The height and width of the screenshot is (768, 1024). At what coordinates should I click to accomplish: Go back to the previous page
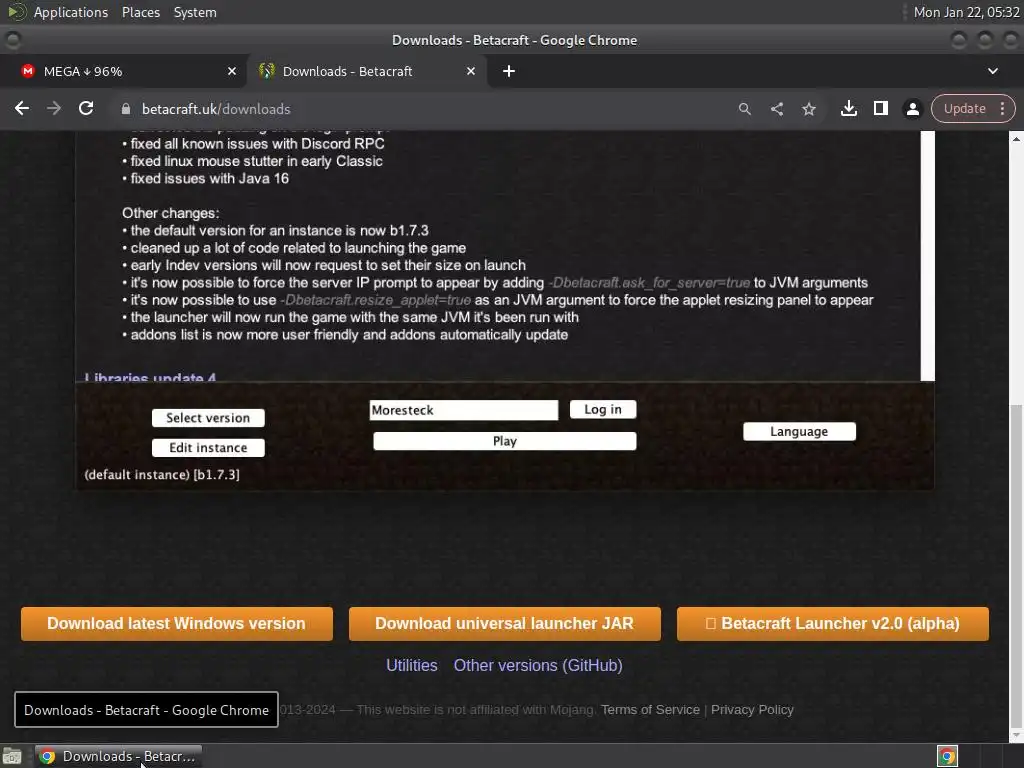coord(22,108)
